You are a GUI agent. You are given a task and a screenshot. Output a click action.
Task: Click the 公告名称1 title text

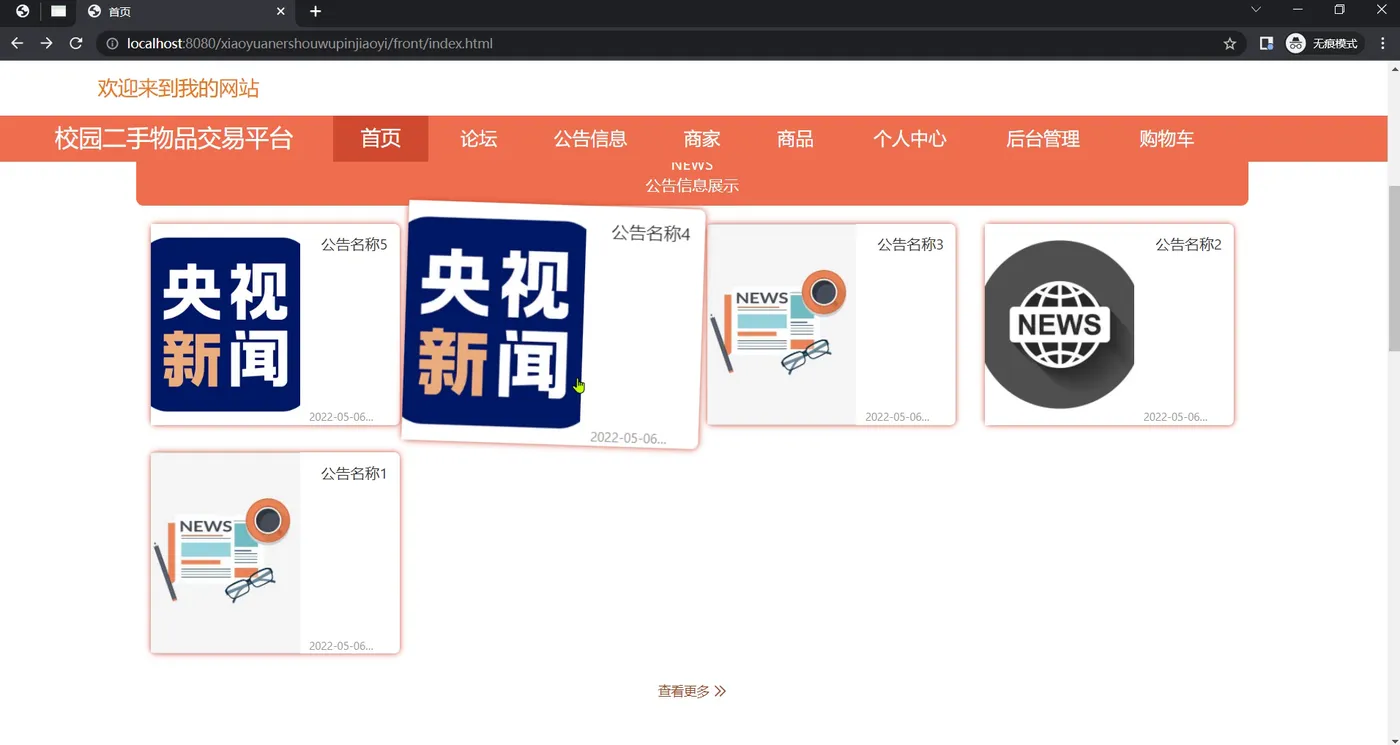[354, 473]
